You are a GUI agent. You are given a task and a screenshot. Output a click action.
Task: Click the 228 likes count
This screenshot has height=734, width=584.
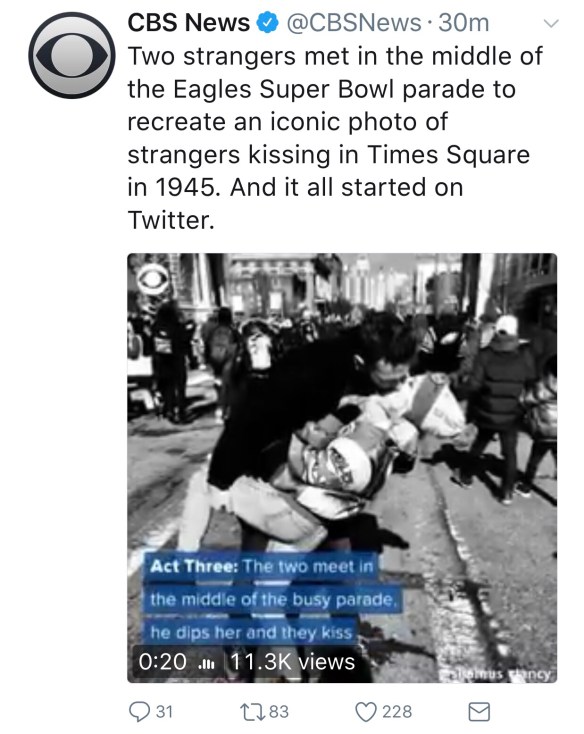(x=397, y=712)
